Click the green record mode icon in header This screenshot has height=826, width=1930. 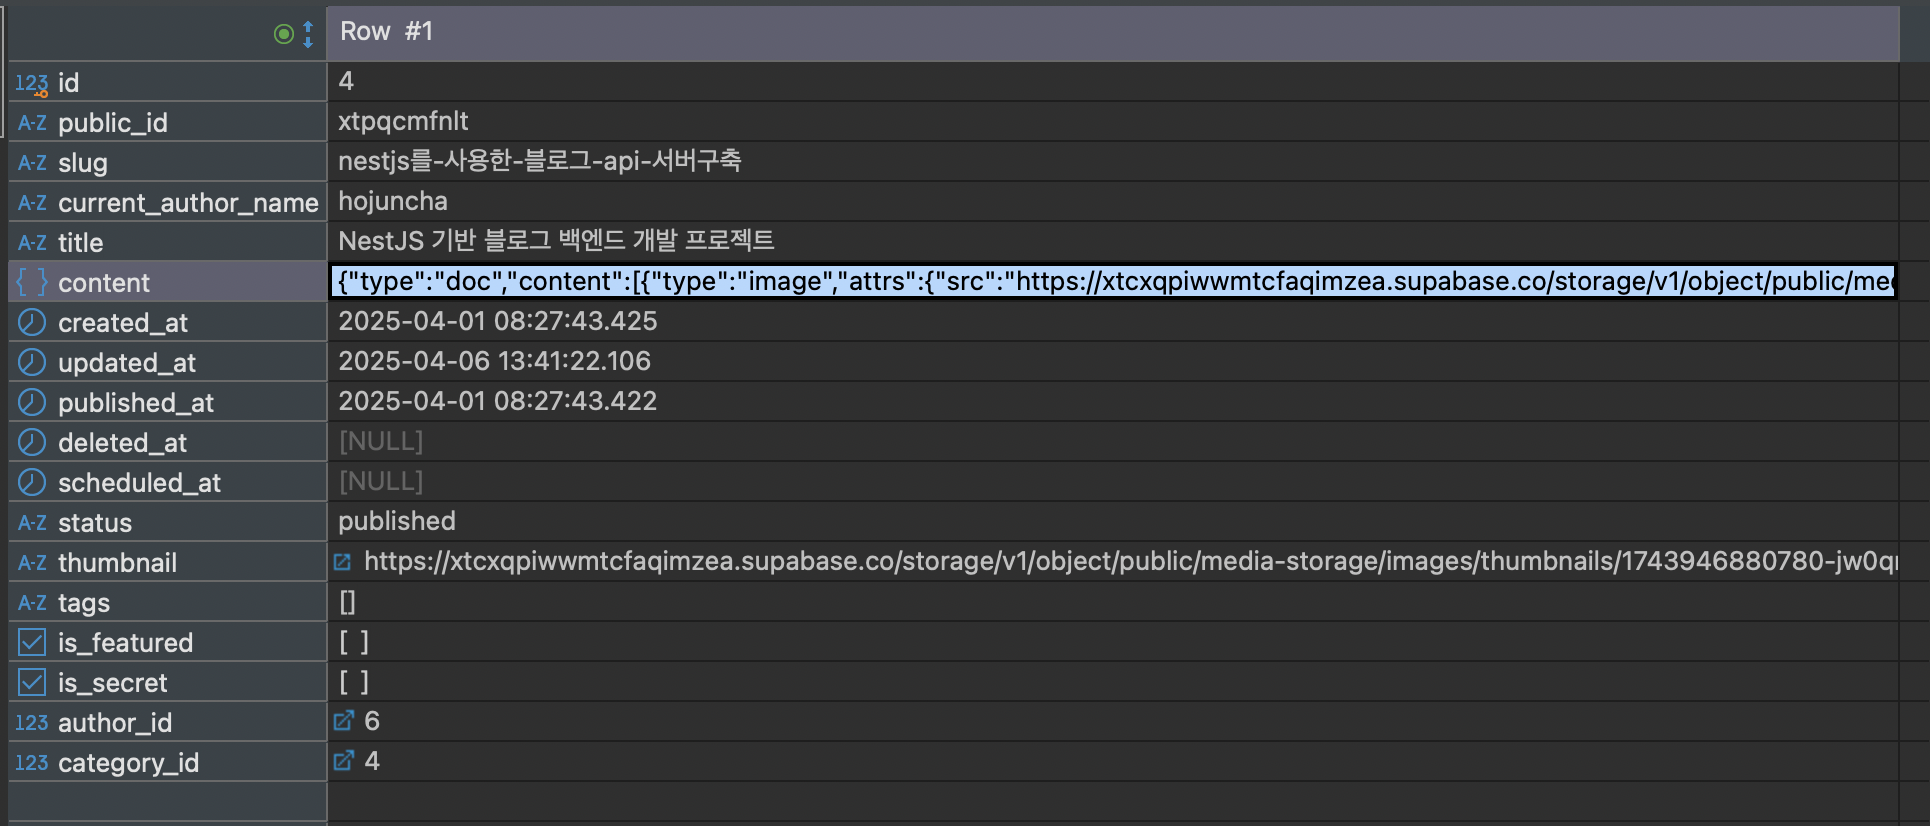[283, 35]
